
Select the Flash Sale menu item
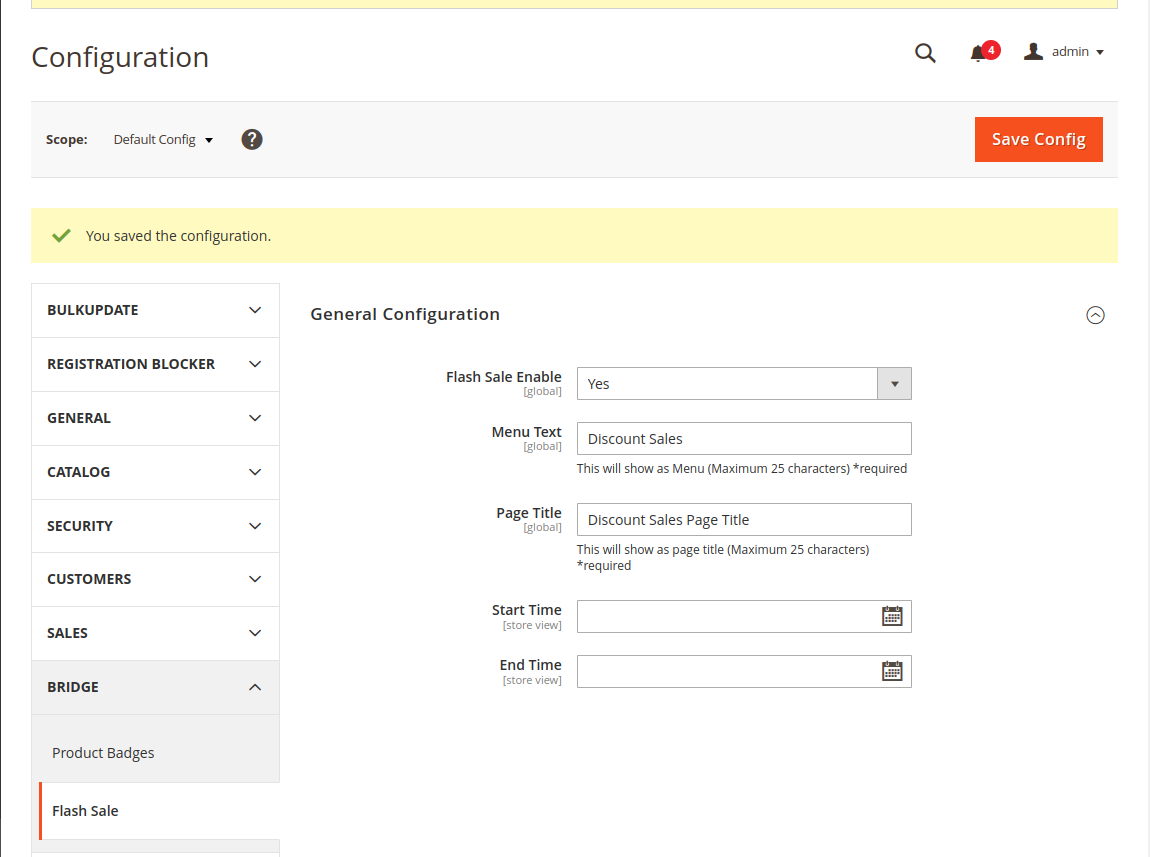coord(85,811)
